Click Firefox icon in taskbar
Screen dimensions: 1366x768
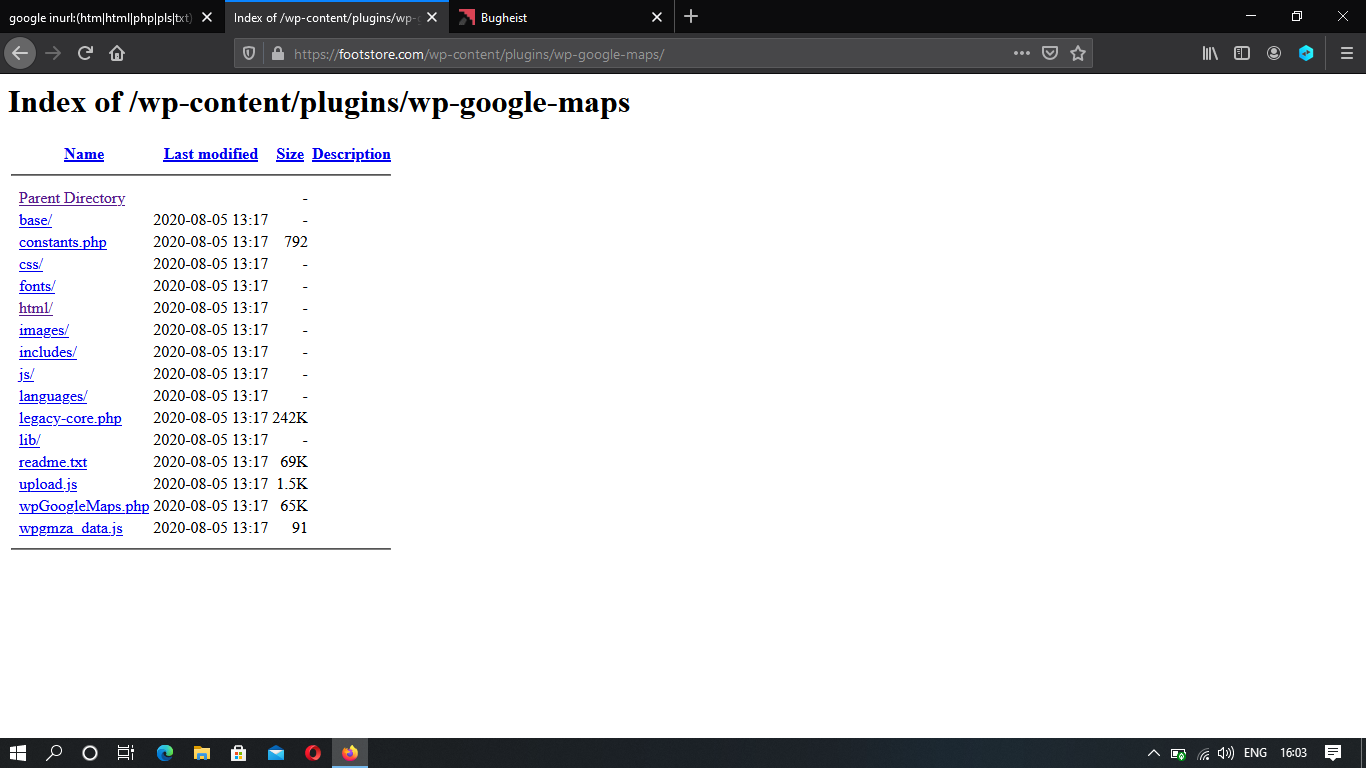[350, 753]
